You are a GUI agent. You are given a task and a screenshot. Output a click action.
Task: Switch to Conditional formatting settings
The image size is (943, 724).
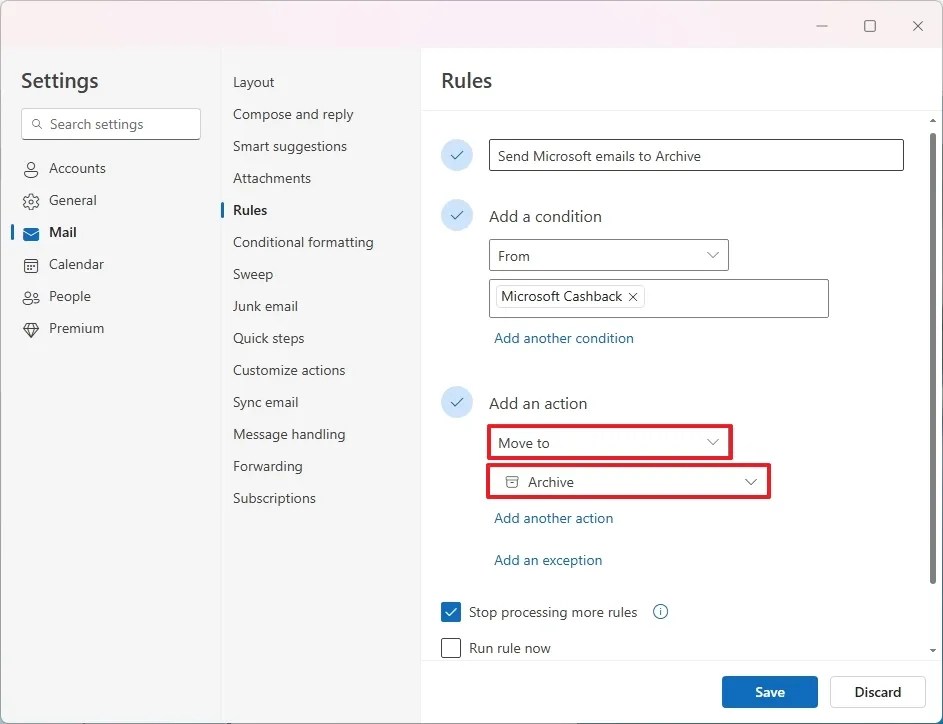tap(303, 242)
